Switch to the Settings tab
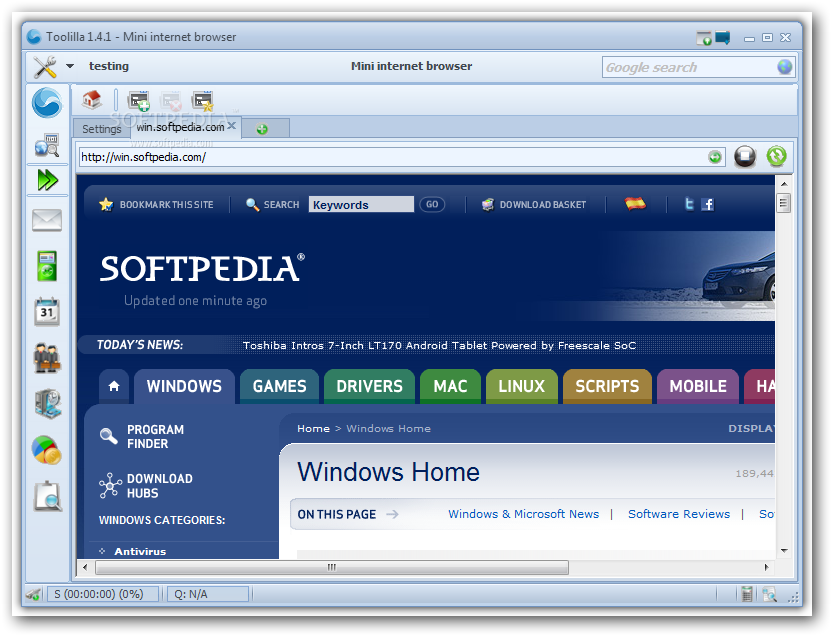Viewport: 832px width, 636px height. [101, 129]
